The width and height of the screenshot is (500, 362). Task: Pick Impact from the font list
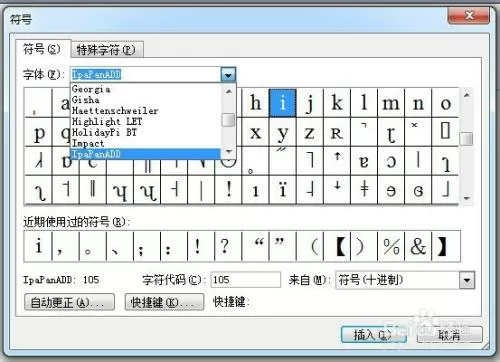[x=145, y=143]
